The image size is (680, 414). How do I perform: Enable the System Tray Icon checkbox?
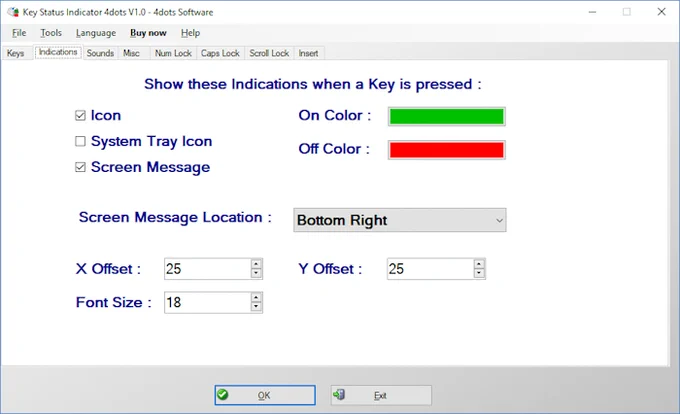pos(80,141)
